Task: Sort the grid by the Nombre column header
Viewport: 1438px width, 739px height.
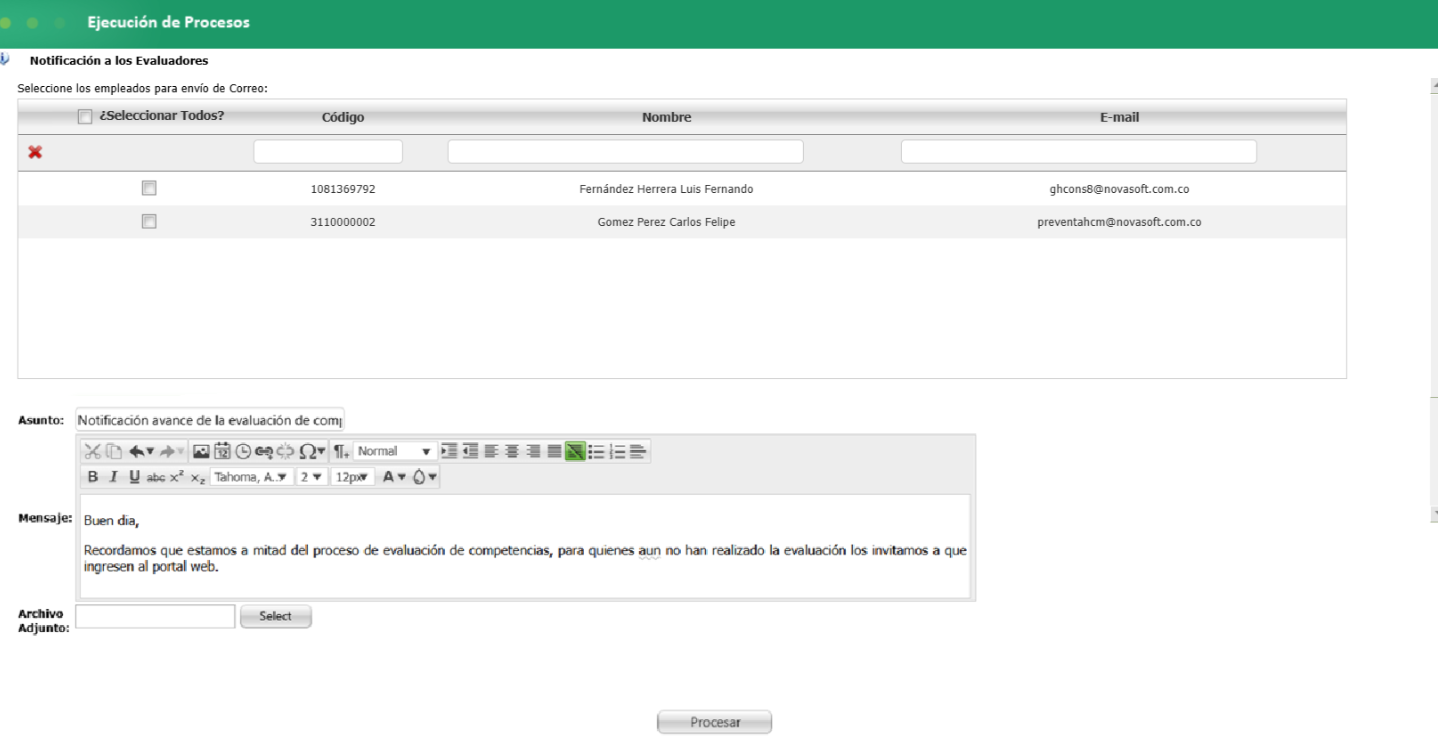Action: tap(666, 117)
